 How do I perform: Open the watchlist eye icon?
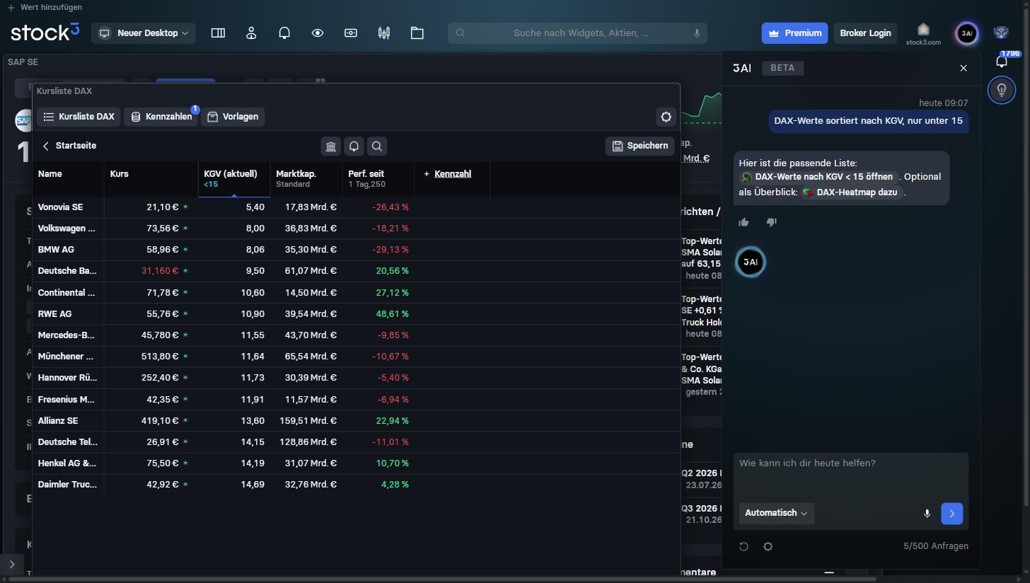coord(317,33)
